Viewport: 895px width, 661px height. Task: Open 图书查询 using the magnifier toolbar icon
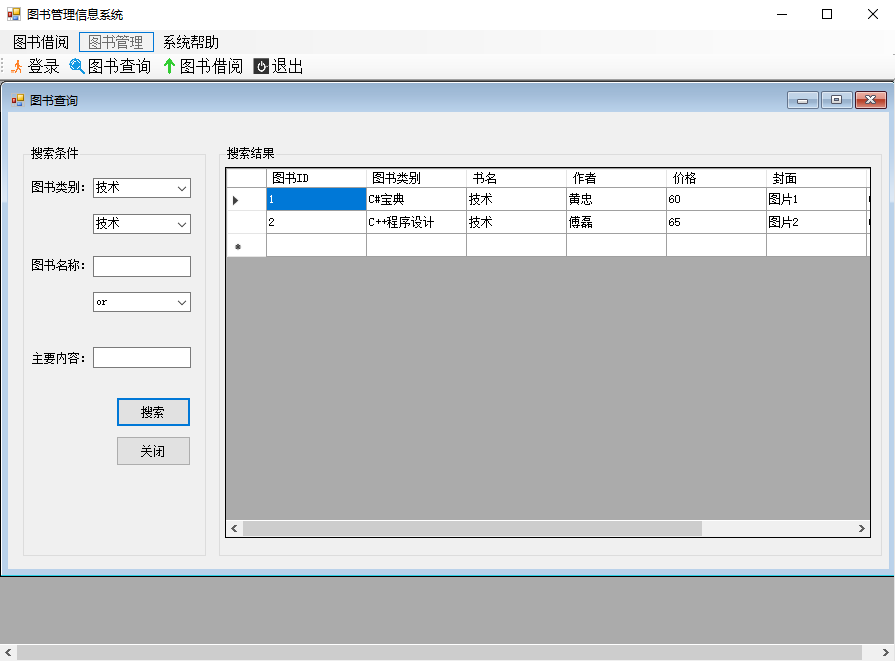click(77, 66)
